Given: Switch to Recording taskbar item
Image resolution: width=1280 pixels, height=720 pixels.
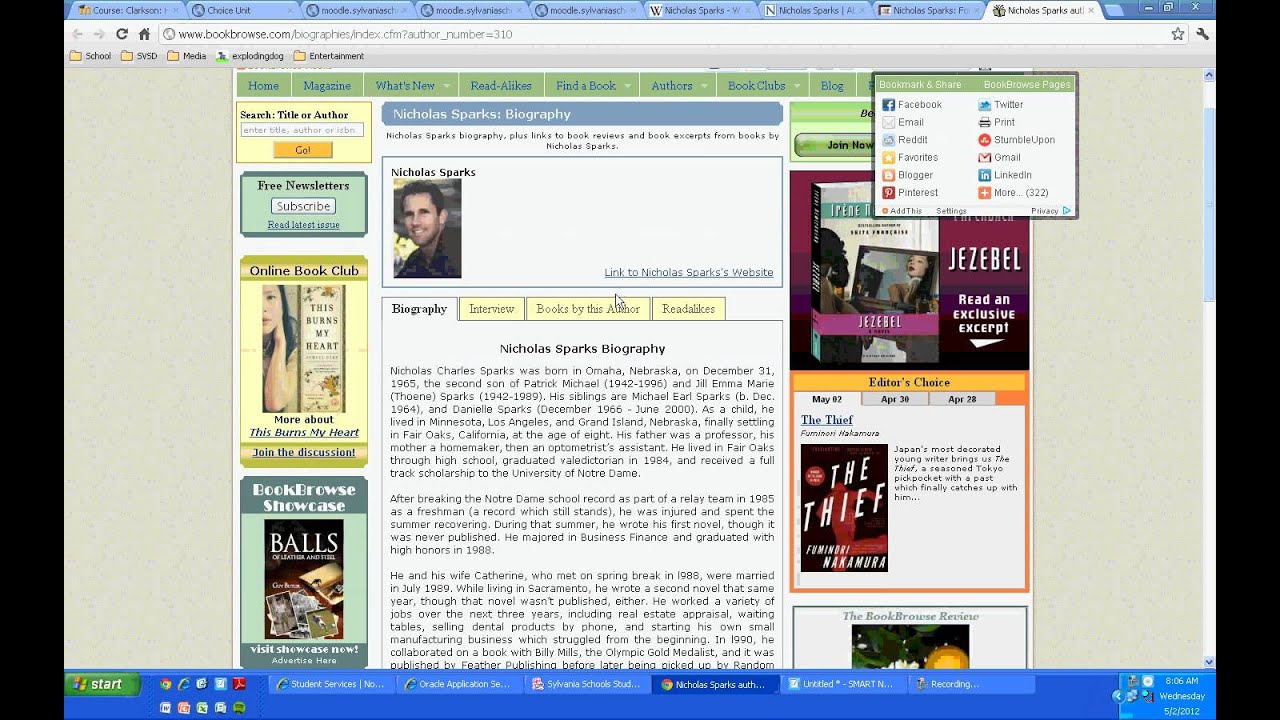Looking at the screenshot, I should 972,684.
